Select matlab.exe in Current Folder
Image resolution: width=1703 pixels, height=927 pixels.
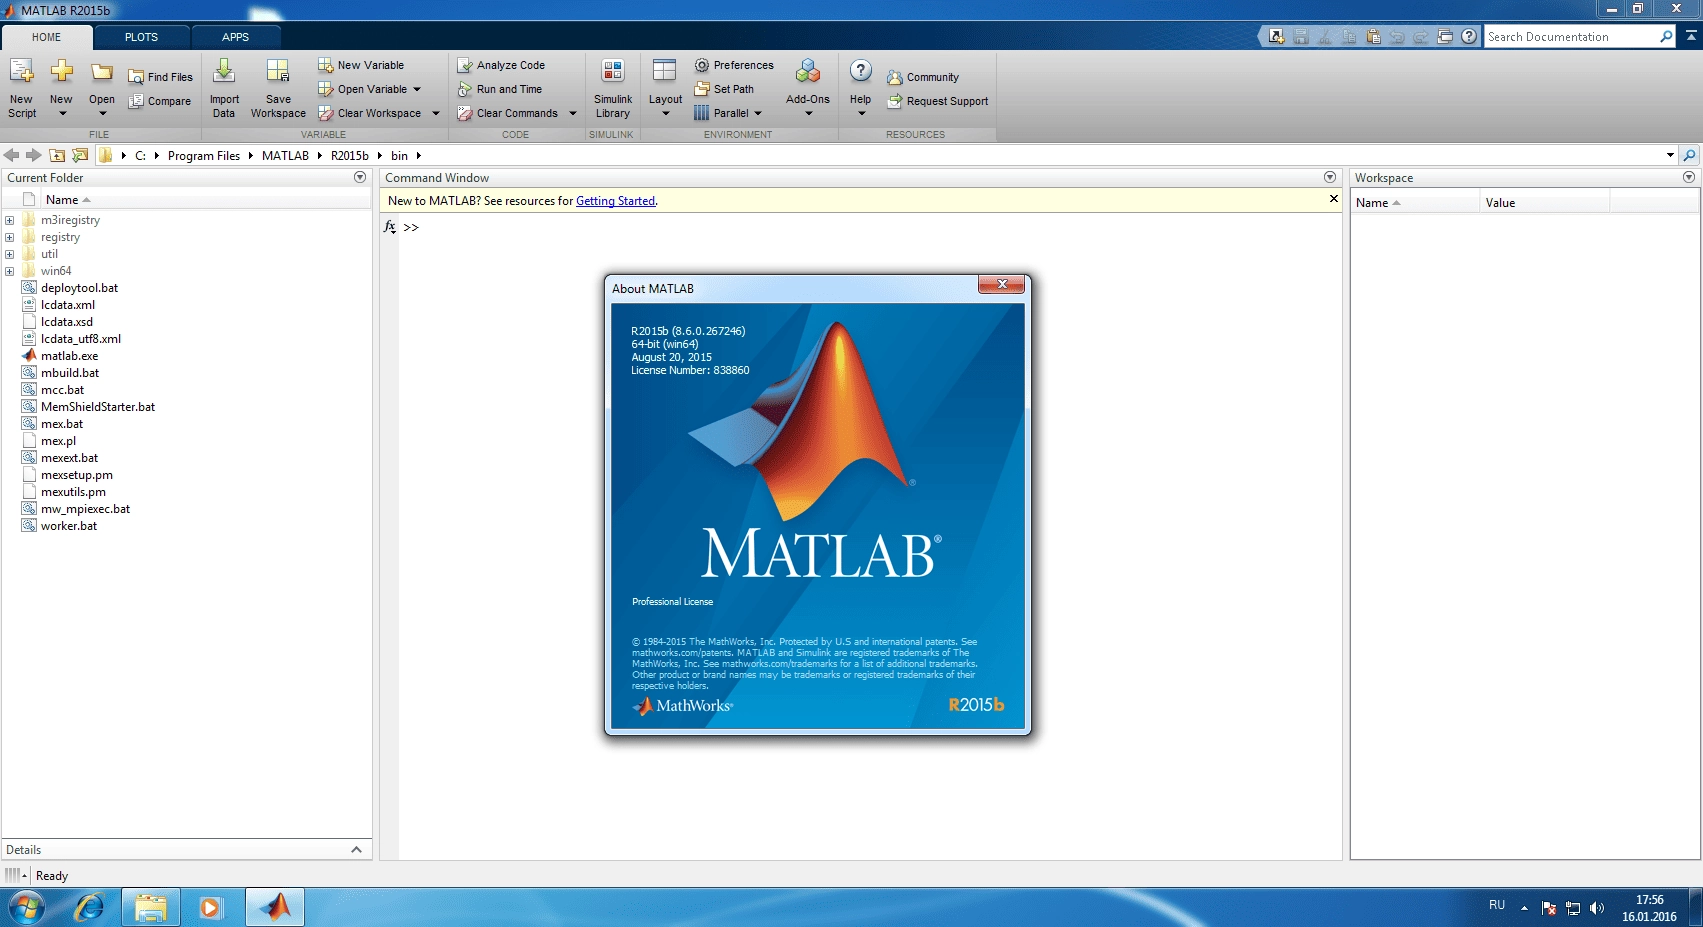point(69,356)
